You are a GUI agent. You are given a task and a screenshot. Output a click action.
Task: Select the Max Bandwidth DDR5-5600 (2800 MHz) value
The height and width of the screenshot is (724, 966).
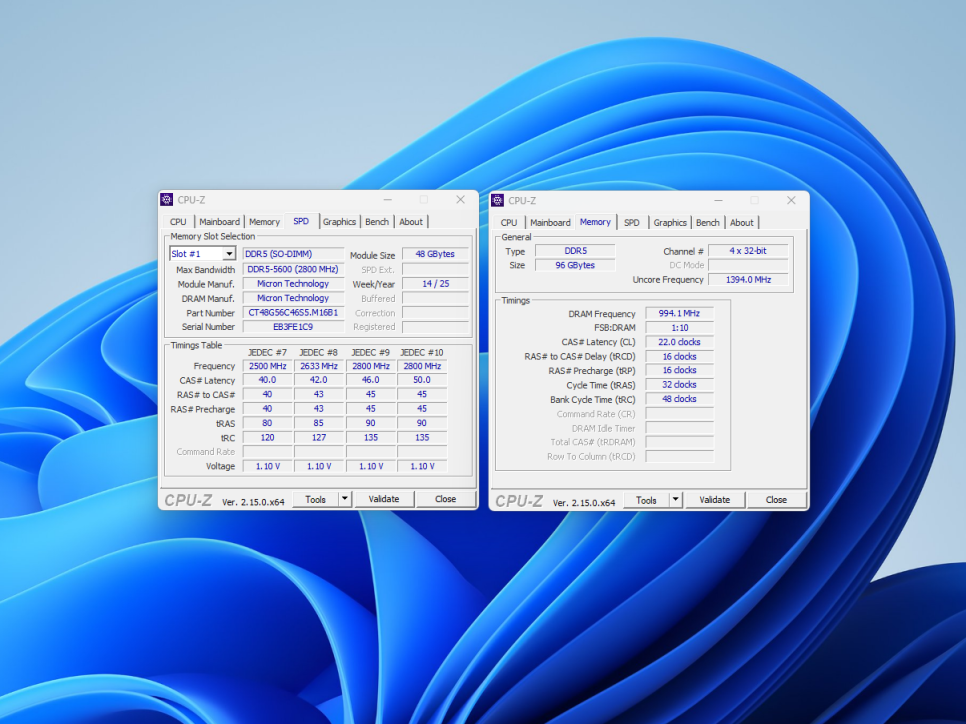(x=293, y=269)
